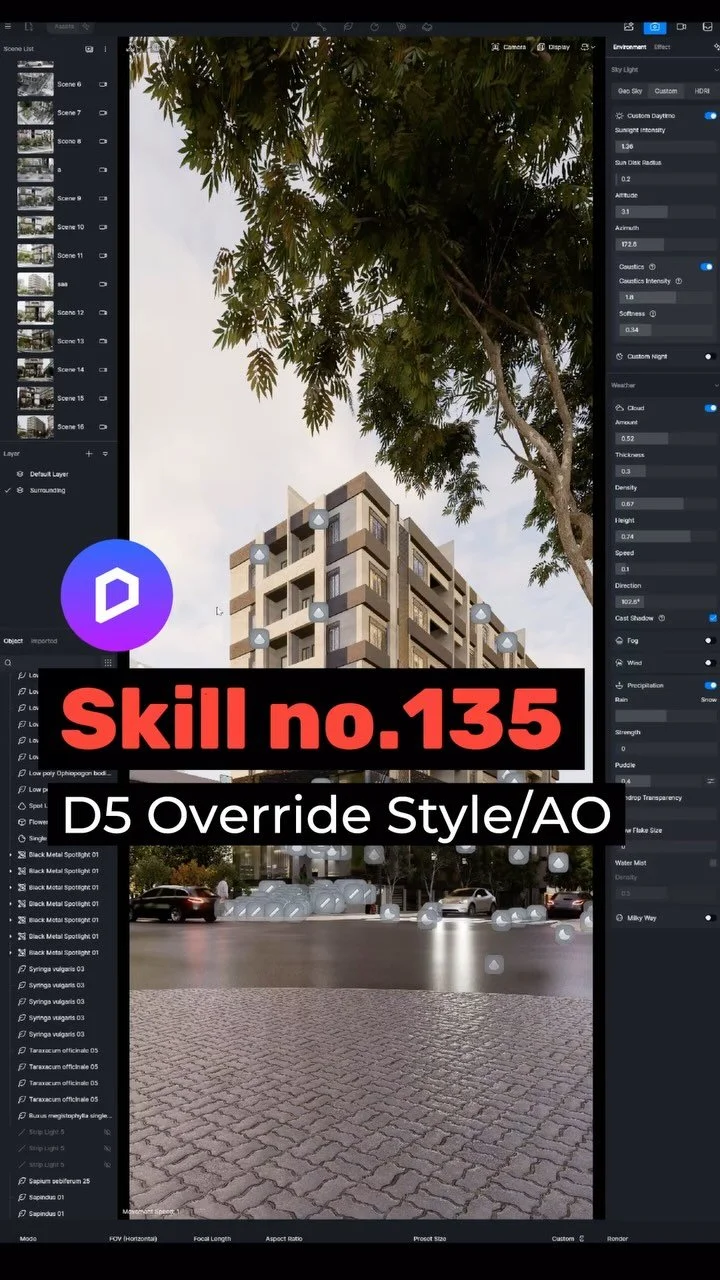Switch object list to grid view icon
The image size is (720, 1280).
tap(108, 662)
